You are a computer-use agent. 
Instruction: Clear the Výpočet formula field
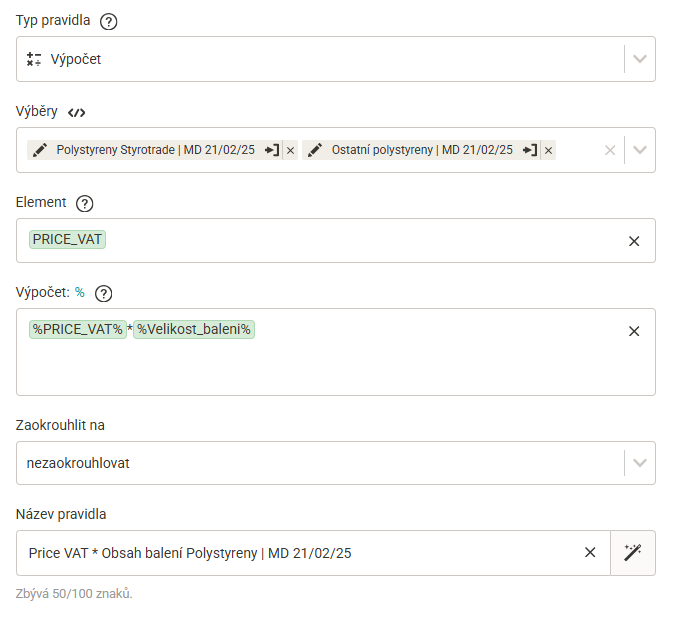[634, 331]
